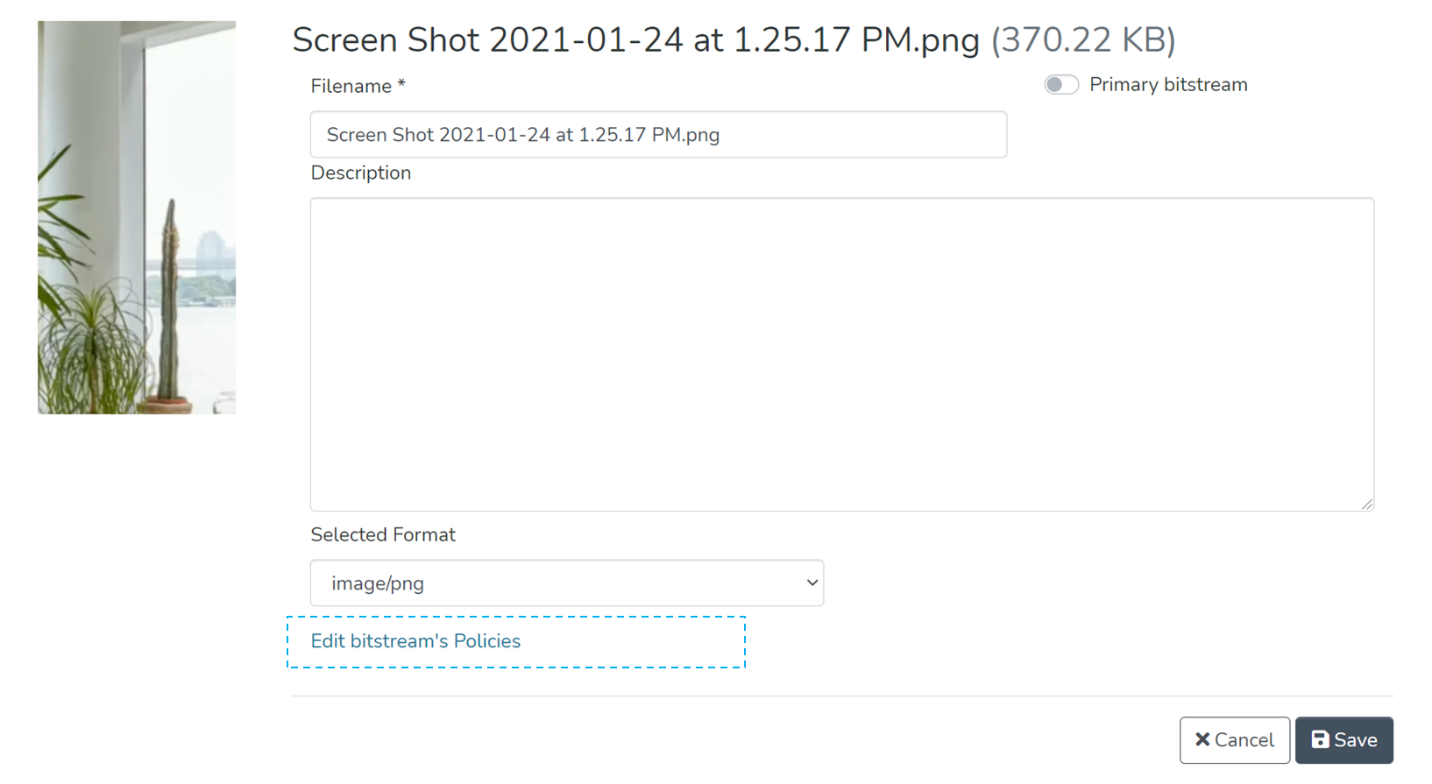Click the 370.22 KB file size text

pos(1083,41)
